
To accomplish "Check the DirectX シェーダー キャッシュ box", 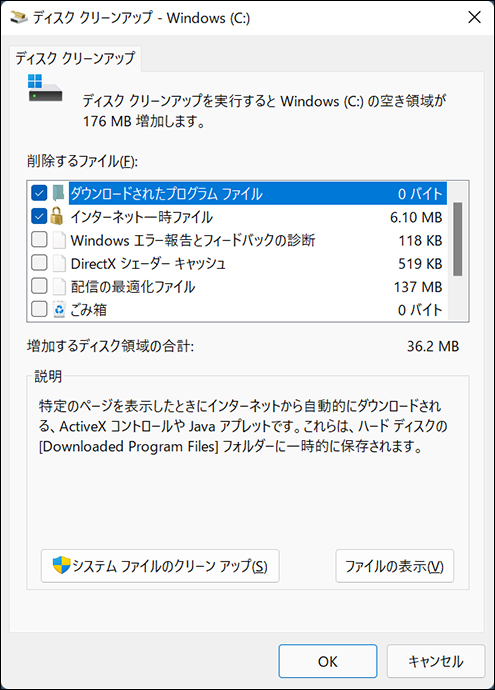I will (39, 263).
